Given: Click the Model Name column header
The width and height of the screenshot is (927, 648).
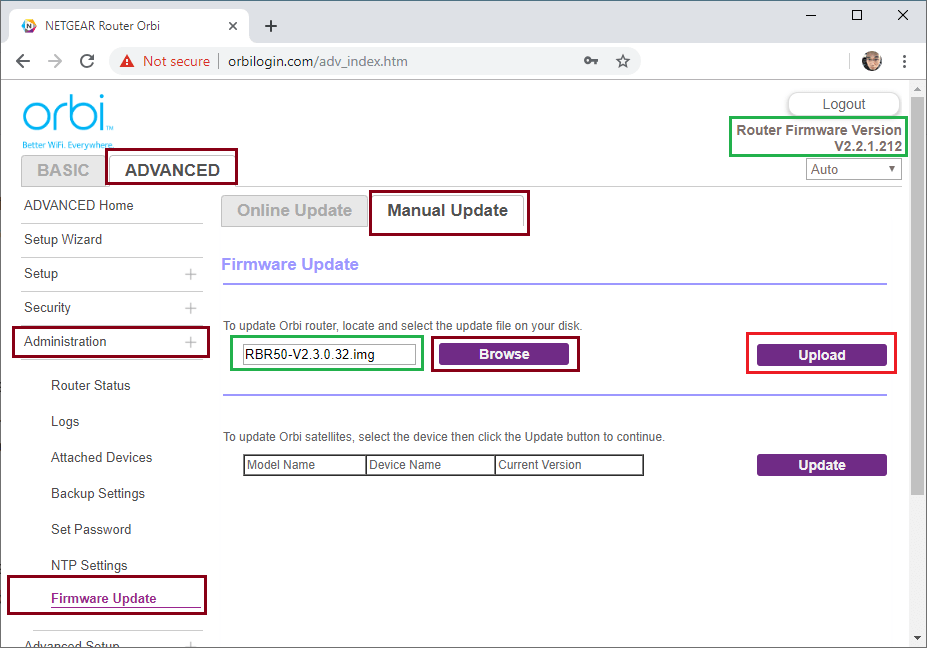Looking at the screenshot, I should pos(305,465).
